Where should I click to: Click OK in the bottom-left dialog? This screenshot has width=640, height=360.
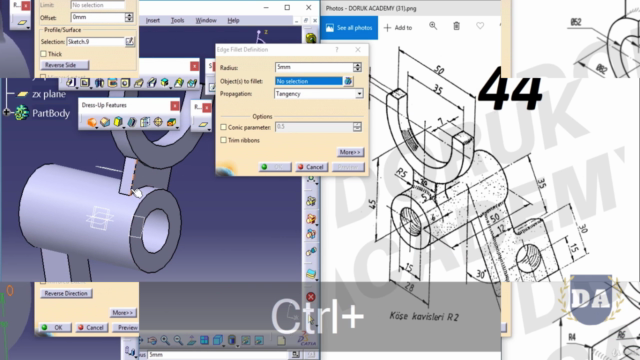tap(55, 327)
